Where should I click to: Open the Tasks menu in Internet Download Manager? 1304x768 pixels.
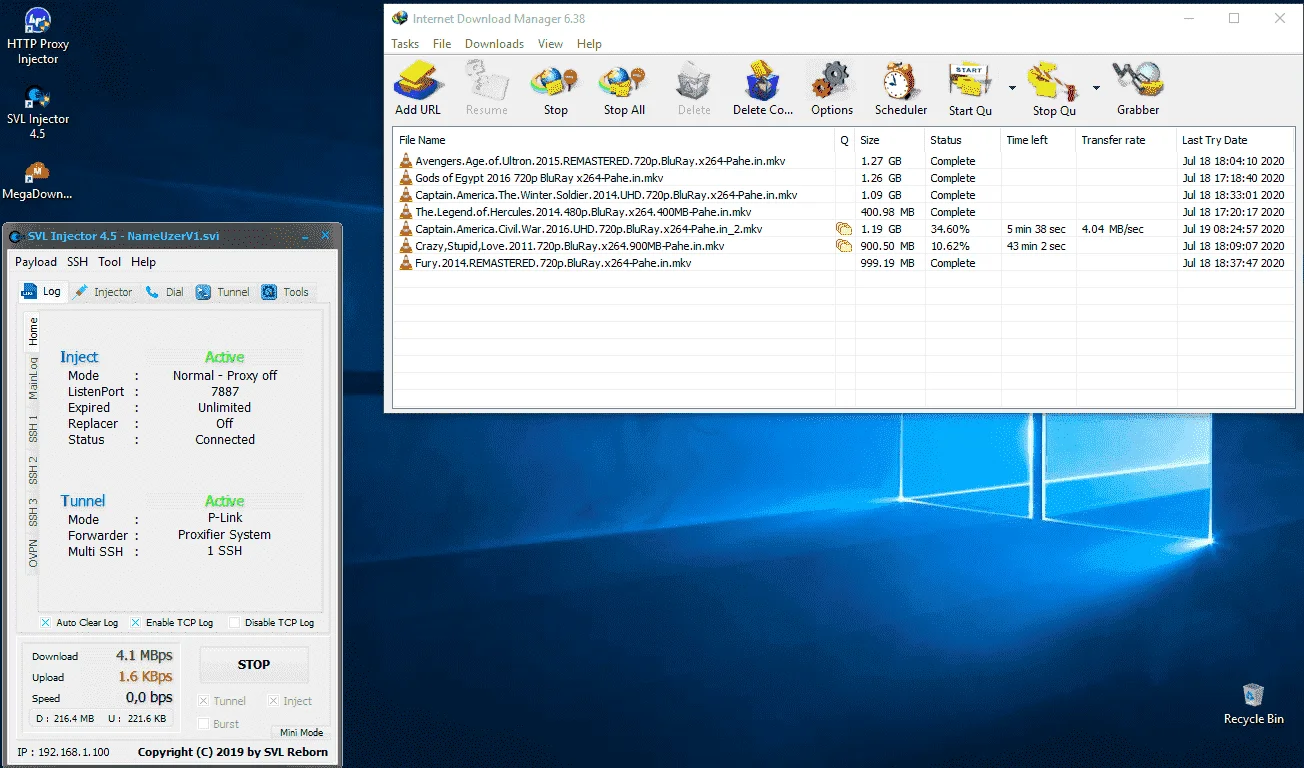pyautogui.click(x=405, y=44)
